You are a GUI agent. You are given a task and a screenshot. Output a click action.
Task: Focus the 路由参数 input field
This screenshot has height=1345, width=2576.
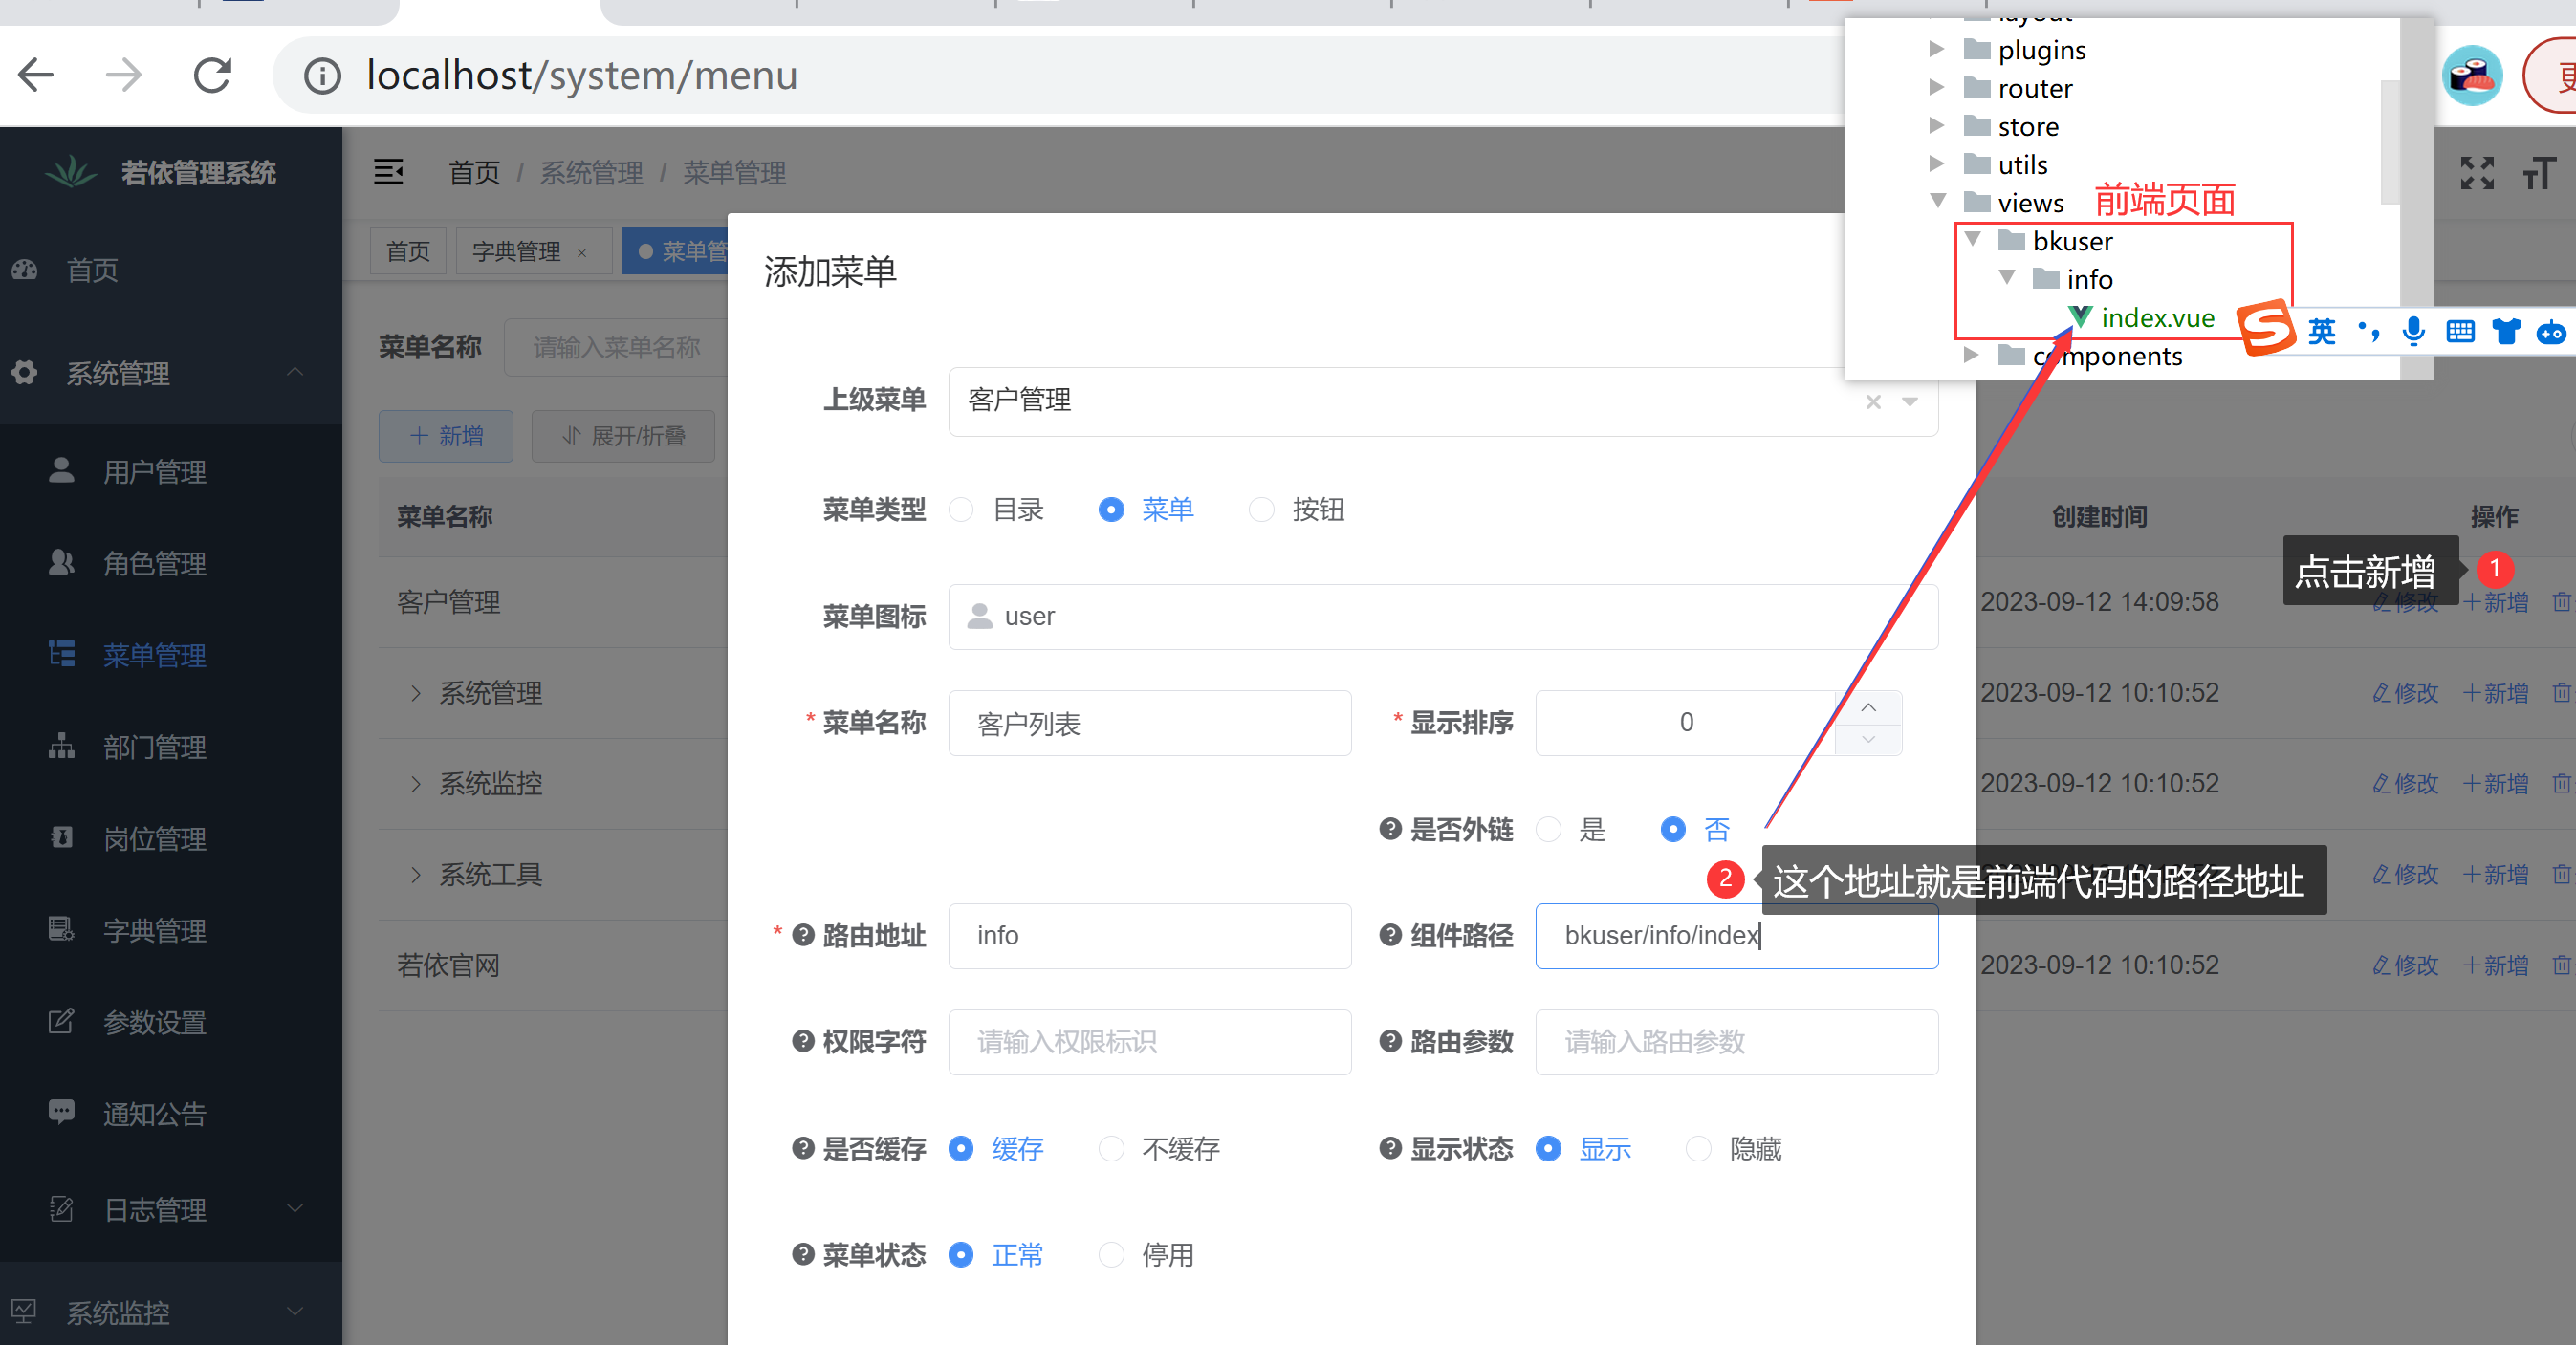point(1737,1042)
